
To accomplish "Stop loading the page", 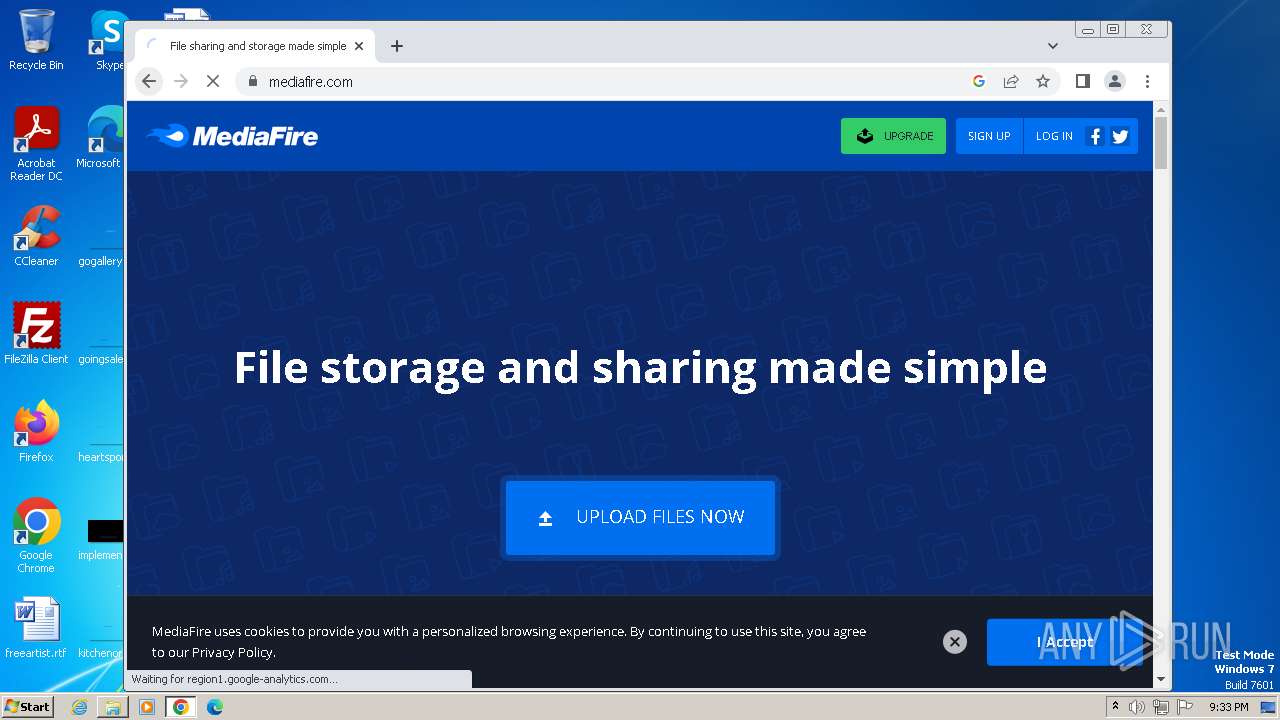I will point(213,82).
